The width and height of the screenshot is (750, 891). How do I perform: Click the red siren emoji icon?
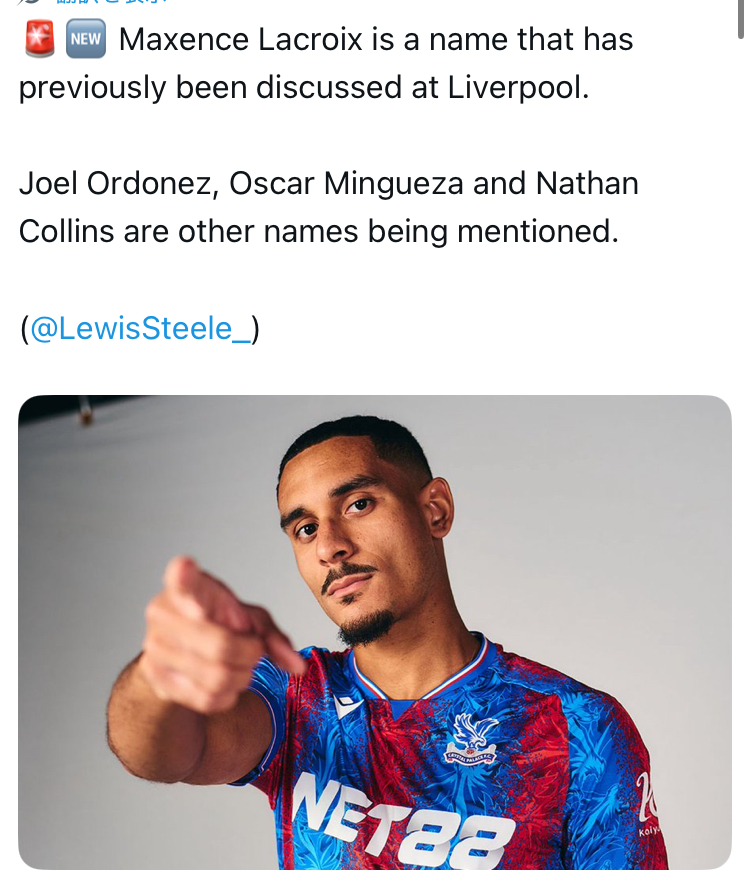(39, 40)
